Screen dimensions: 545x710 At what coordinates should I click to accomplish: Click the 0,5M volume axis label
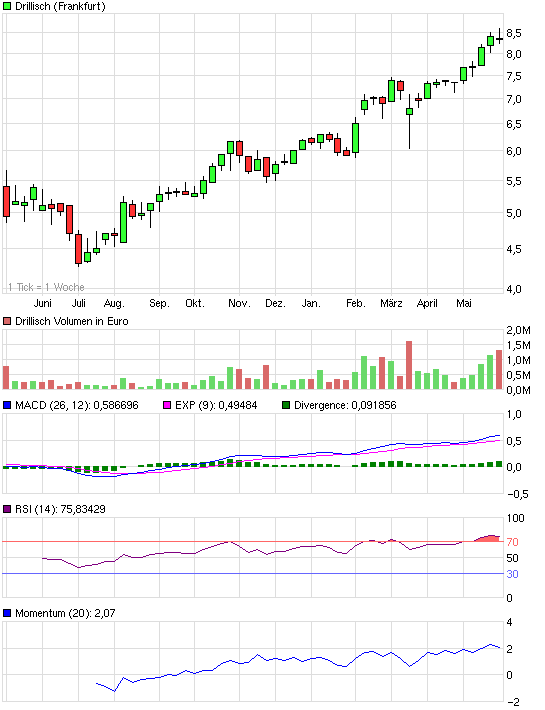[518, 375]
